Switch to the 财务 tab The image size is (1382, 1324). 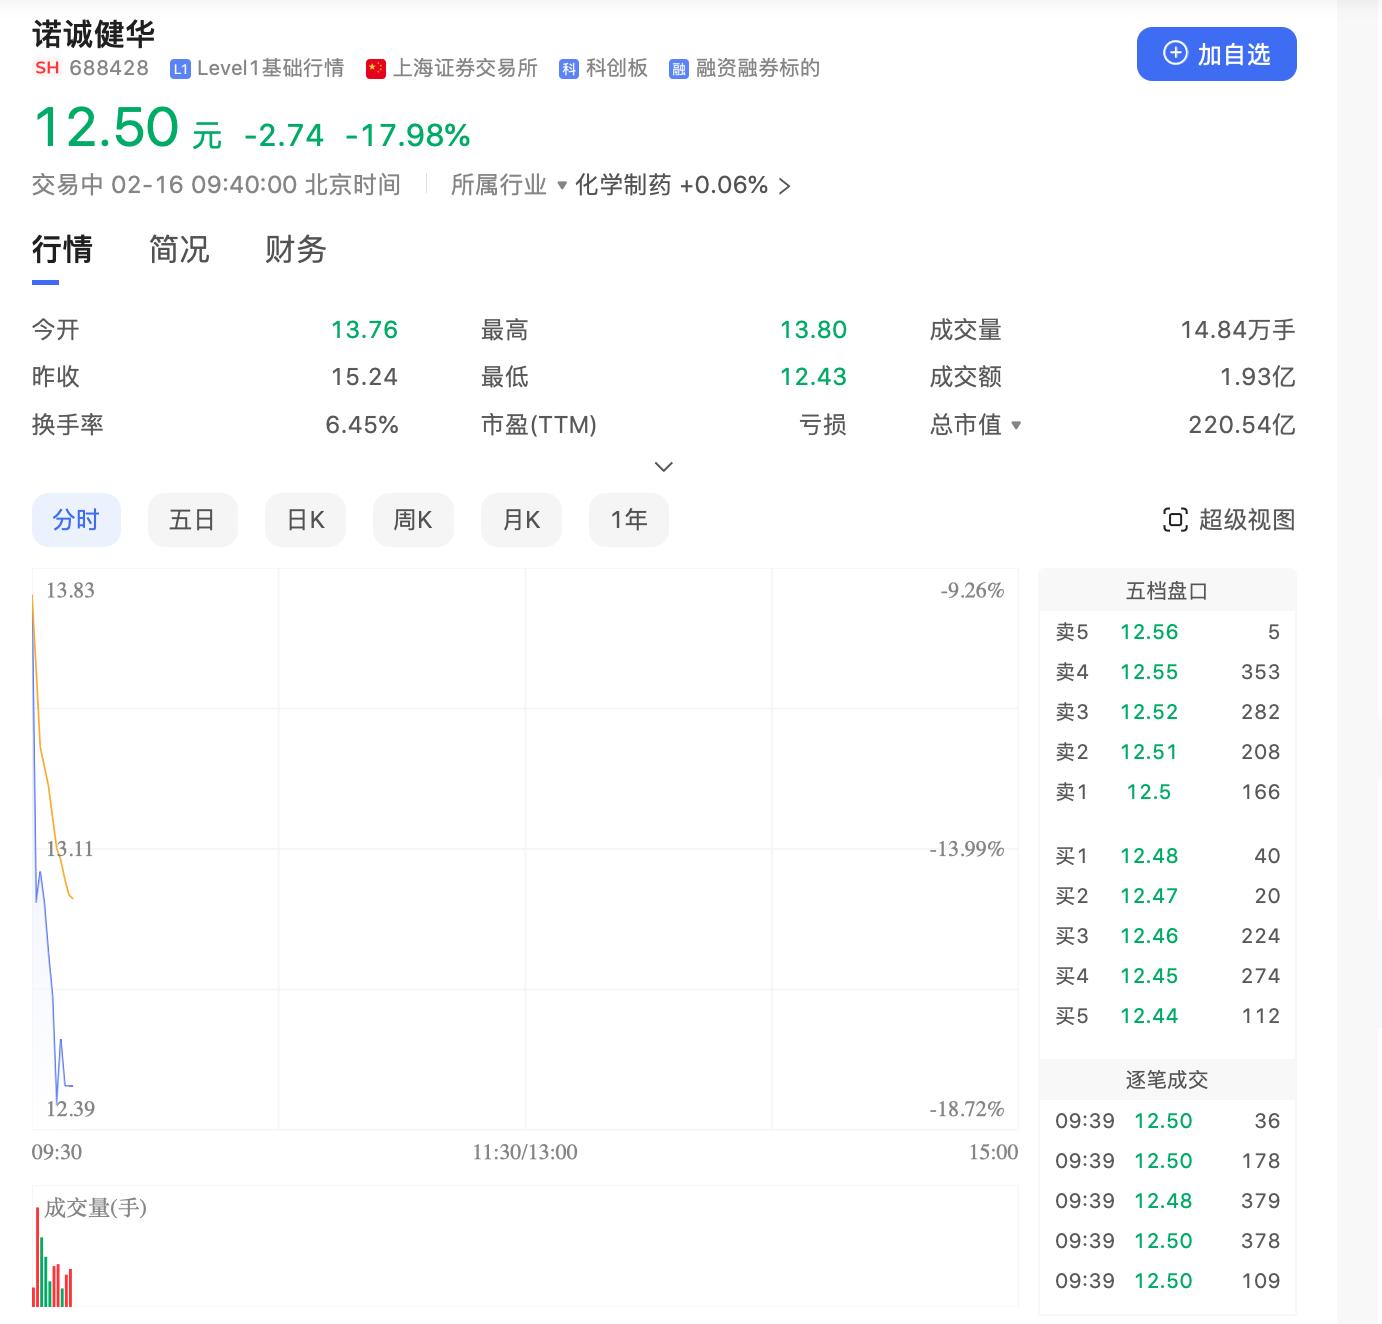click(296, 249)
